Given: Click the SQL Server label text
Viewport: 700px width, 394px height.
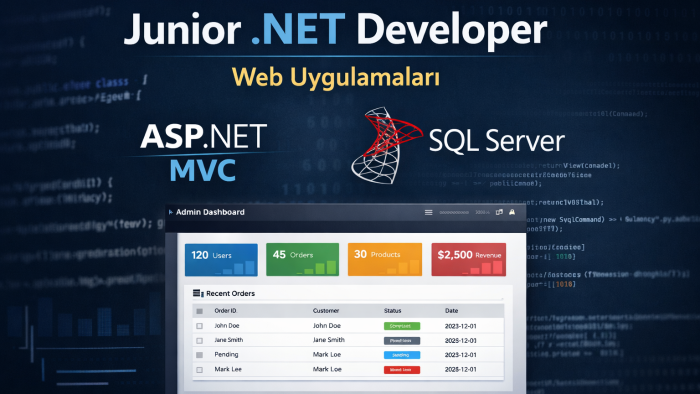Looking at the screenshot, I should tap(497, 141).
